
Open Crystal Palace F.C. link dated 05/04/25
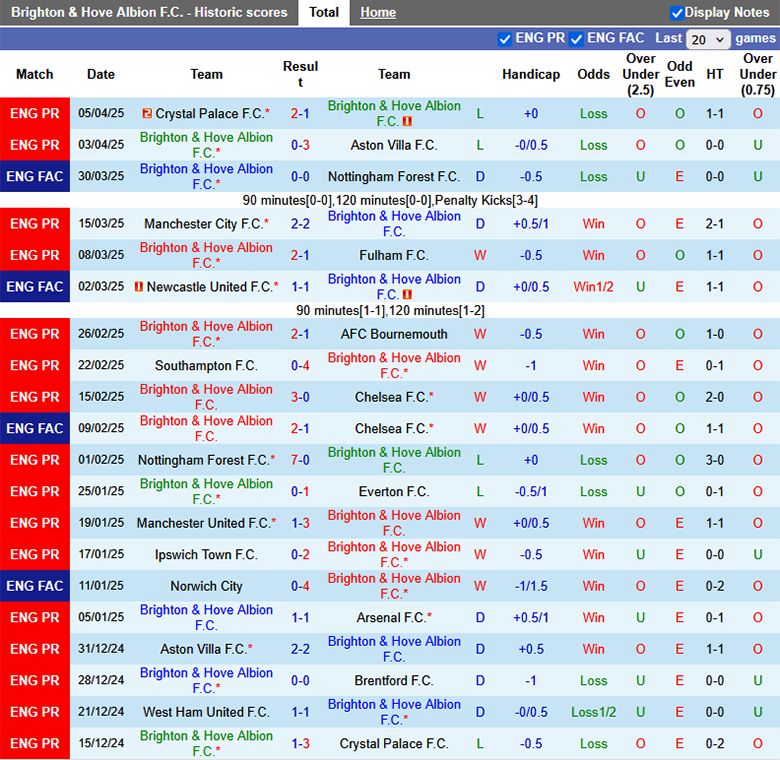pos(209,114)
